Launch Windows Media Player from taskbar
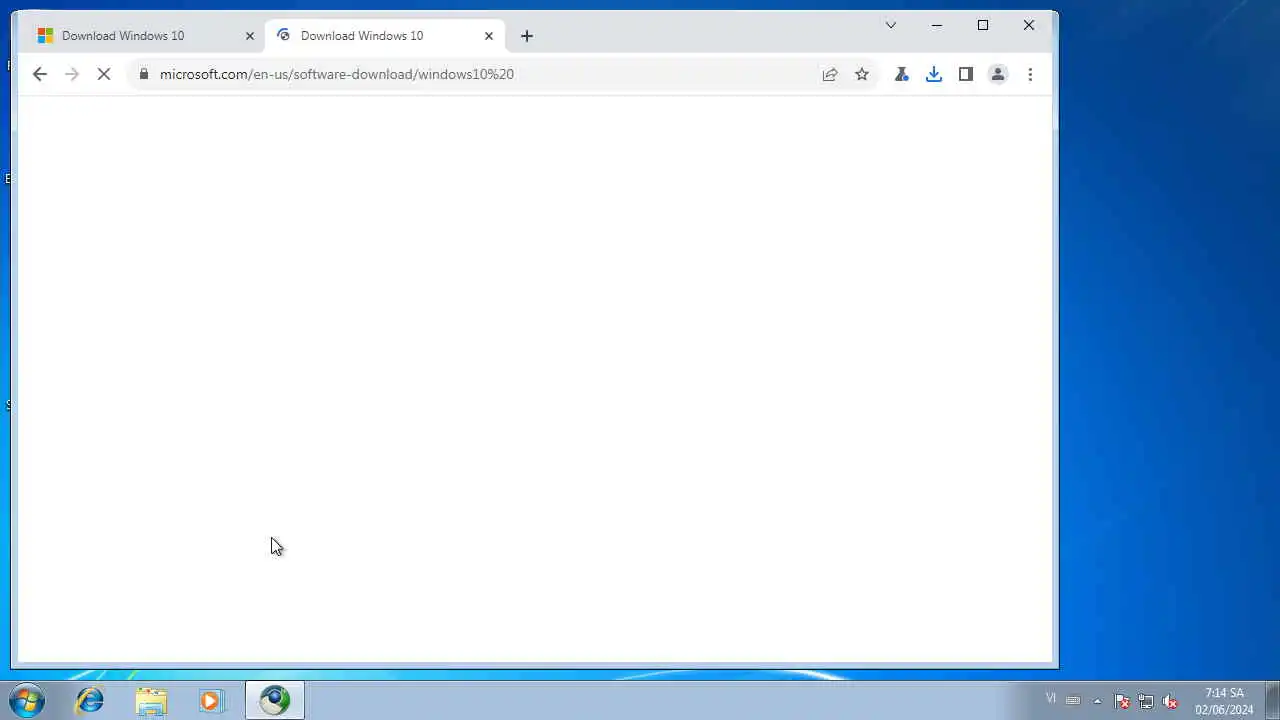The height and width of the screenshot is (720, 1280). (x=211, y=700)
